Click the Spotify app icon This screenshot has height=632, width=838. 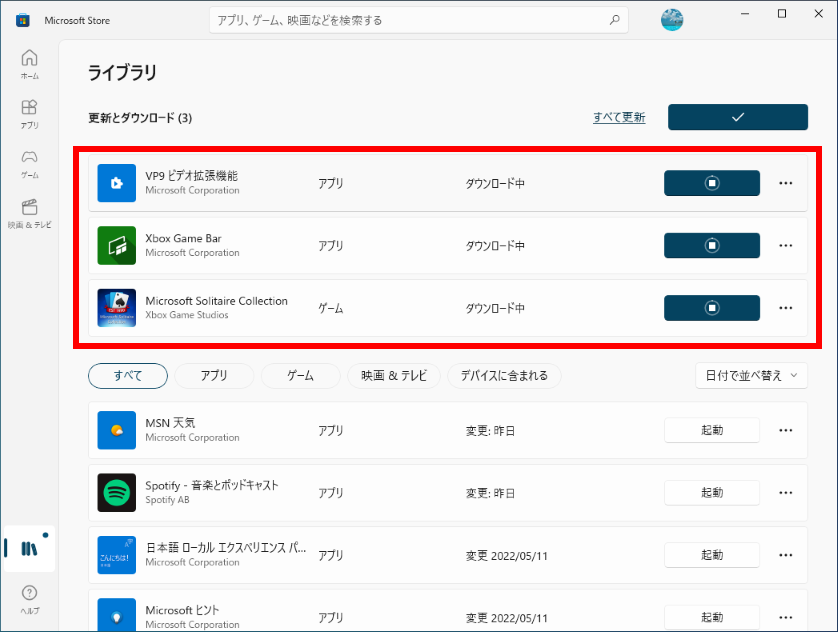[117, 493]
